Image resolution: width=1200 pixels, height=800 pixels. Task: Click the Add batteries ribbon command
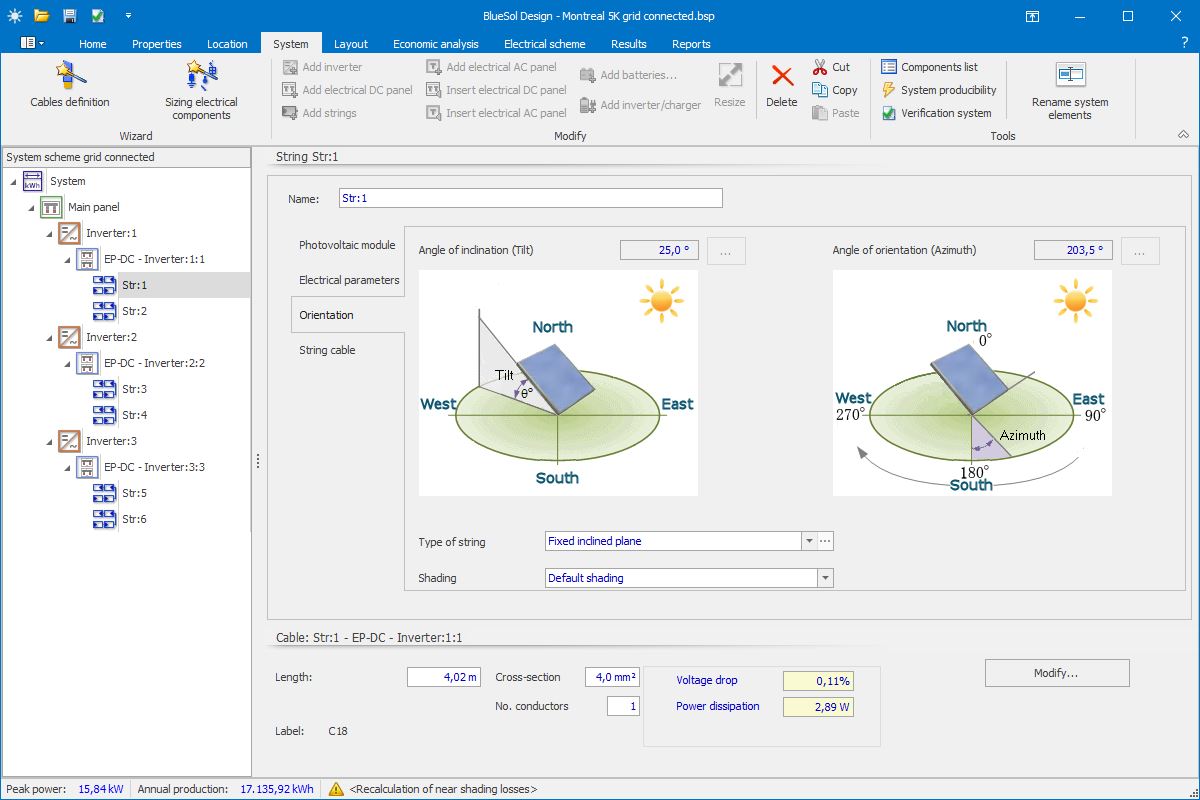pyautogui.click(x=628, y=75)
